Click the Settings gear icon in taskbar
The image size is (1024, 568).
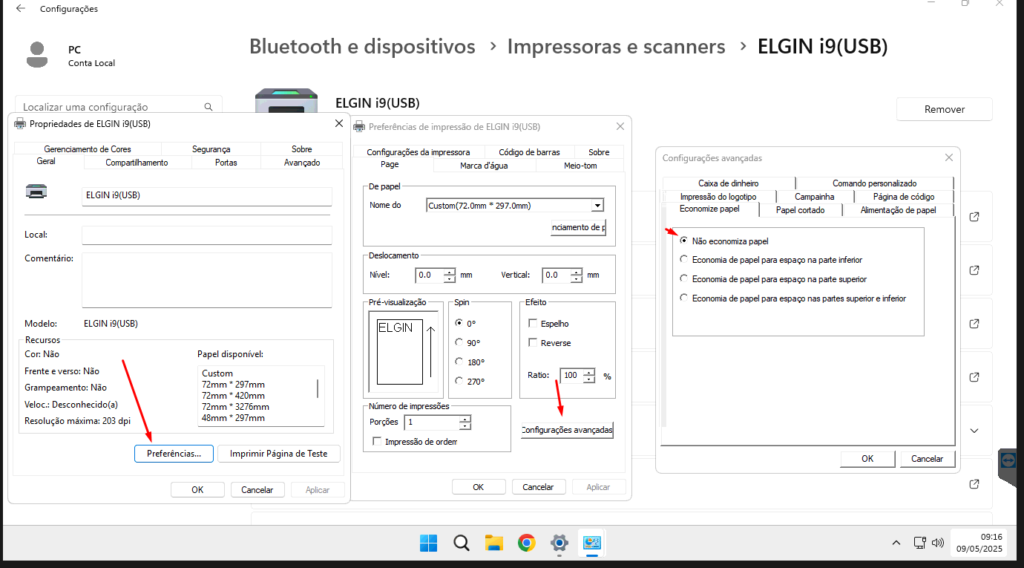click(x=559, y=543)
